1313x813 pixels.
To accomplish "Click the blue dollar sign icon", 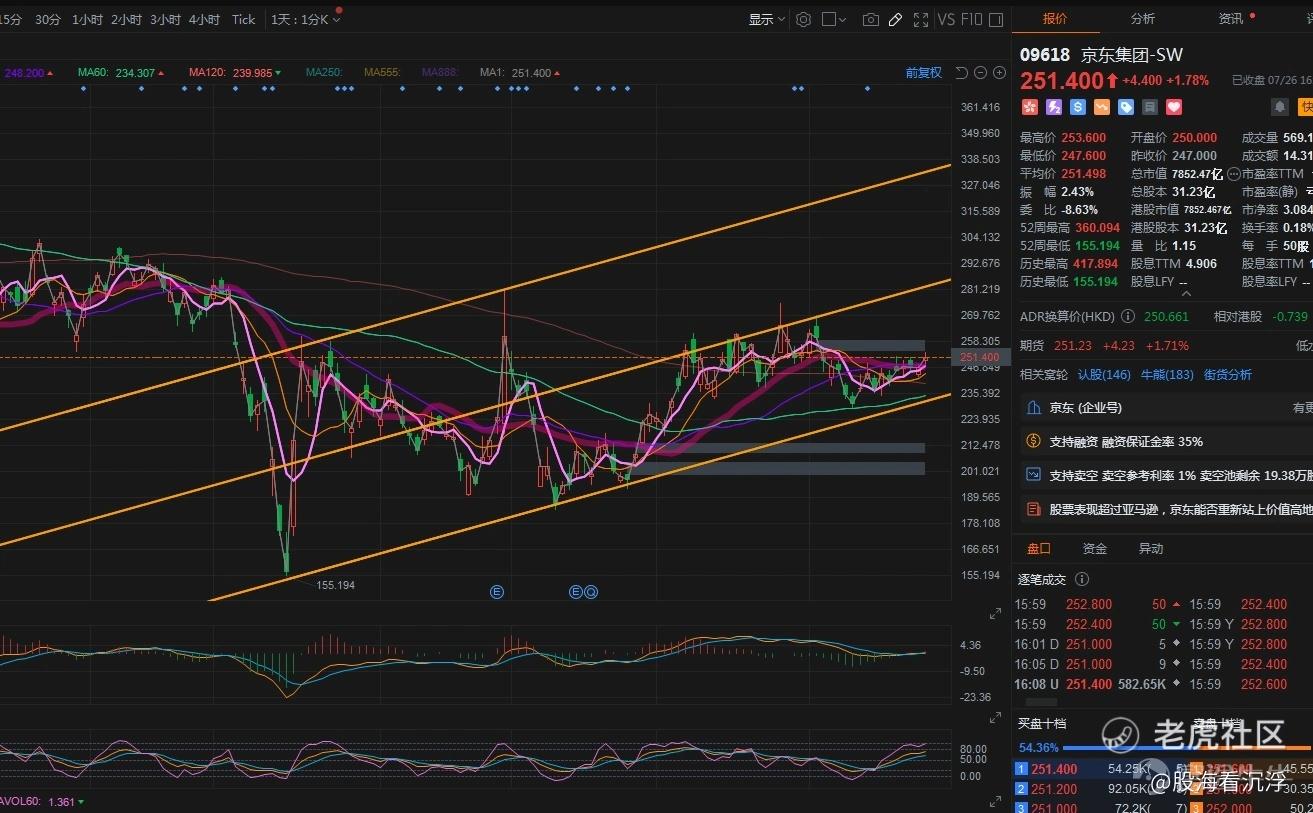I will 1077,107.
